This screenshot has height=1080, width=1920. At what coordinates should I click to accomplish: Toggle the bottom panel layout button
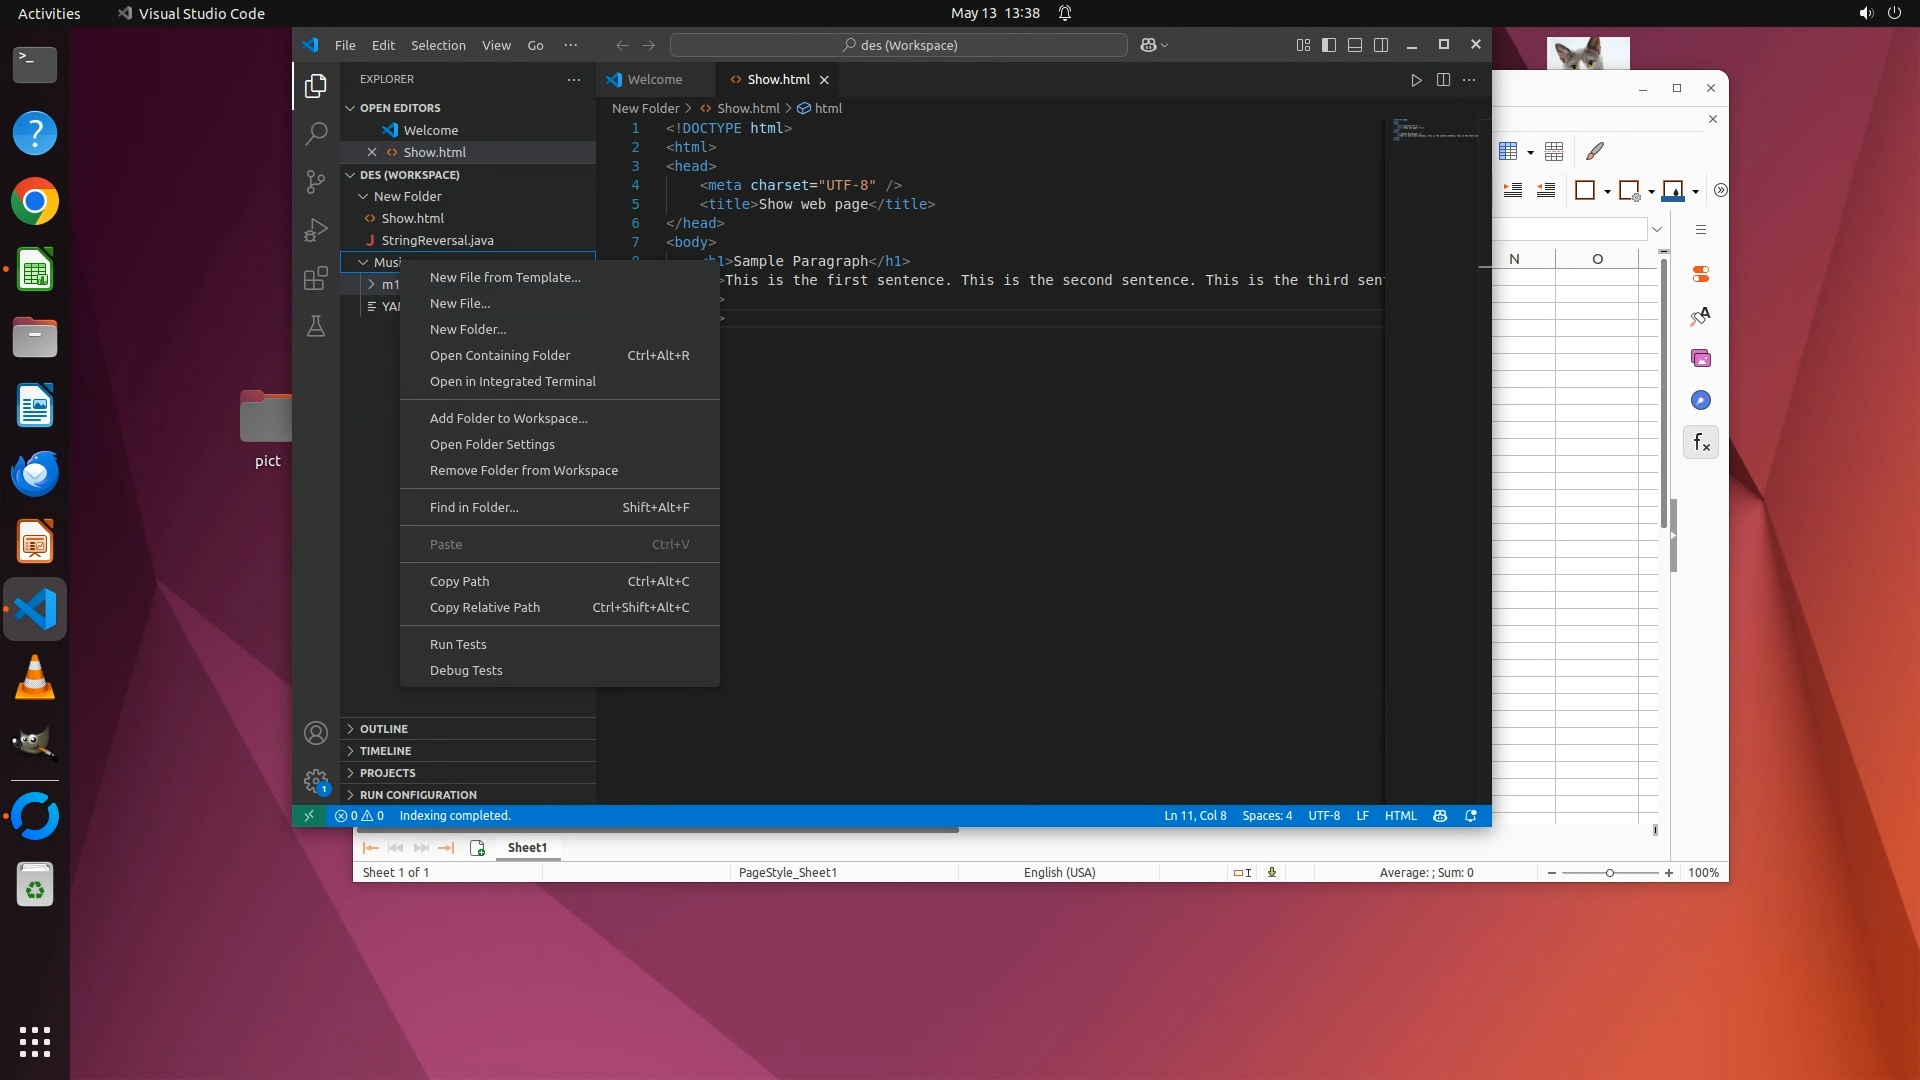pyautogui.click(x=1355, y=45)
